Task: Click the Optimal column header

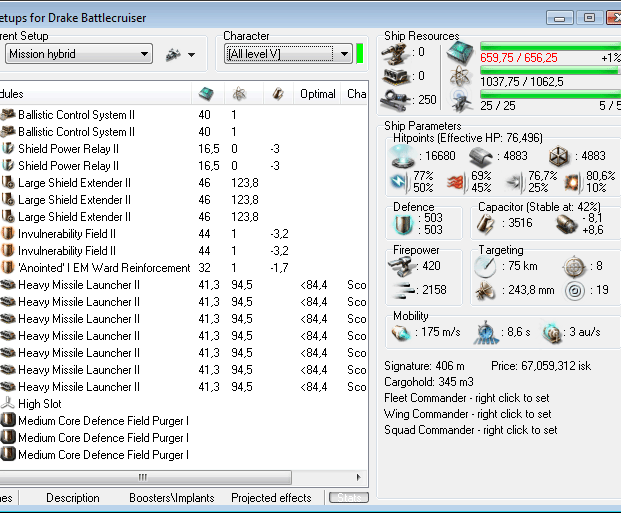Action: pyautogui.click(x=317, y=94)
